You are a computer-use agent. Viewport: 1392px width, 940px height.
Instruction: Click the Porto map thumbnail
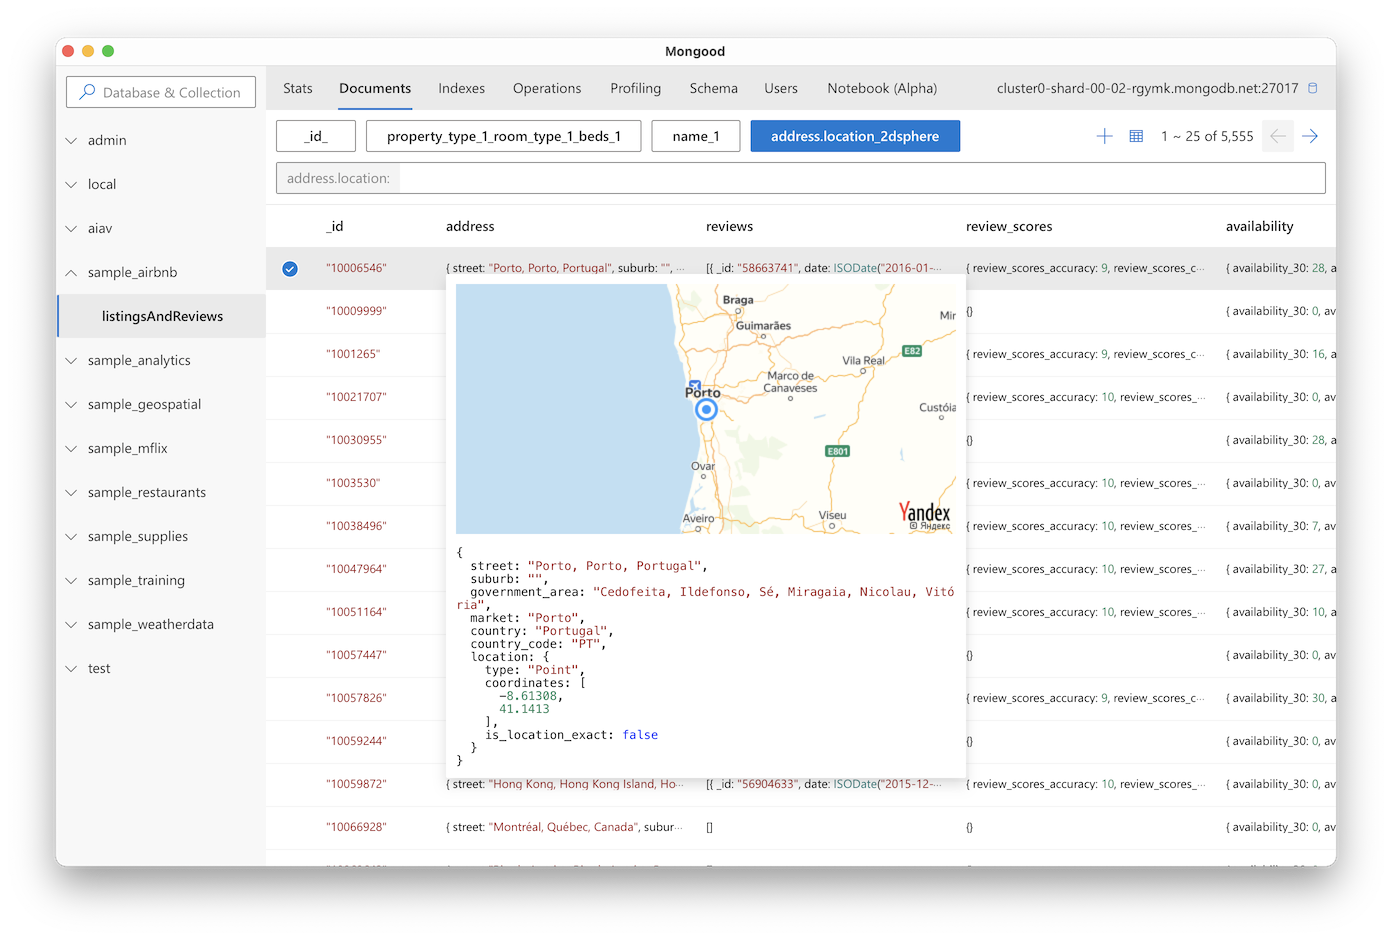coord(706,408)
